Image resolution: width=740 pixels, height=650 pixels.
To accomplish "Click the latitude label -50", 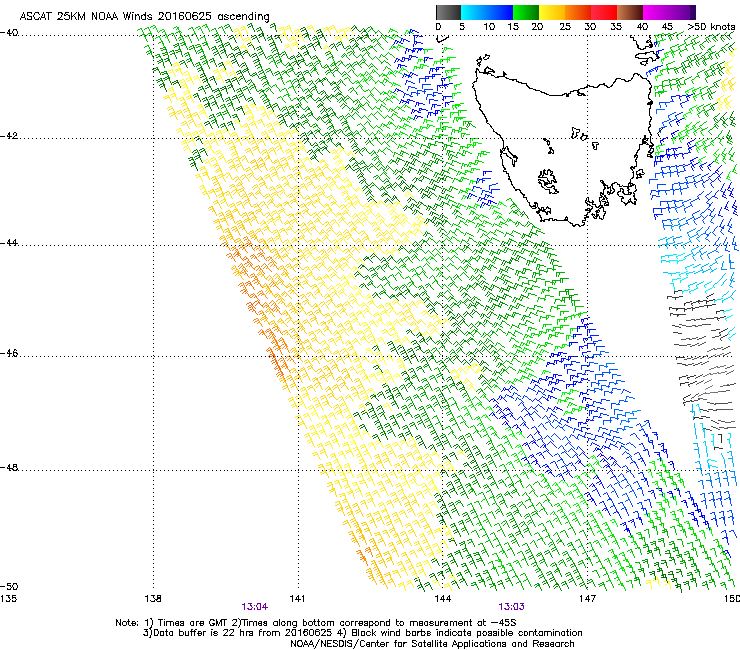I will tap(9, 586).
